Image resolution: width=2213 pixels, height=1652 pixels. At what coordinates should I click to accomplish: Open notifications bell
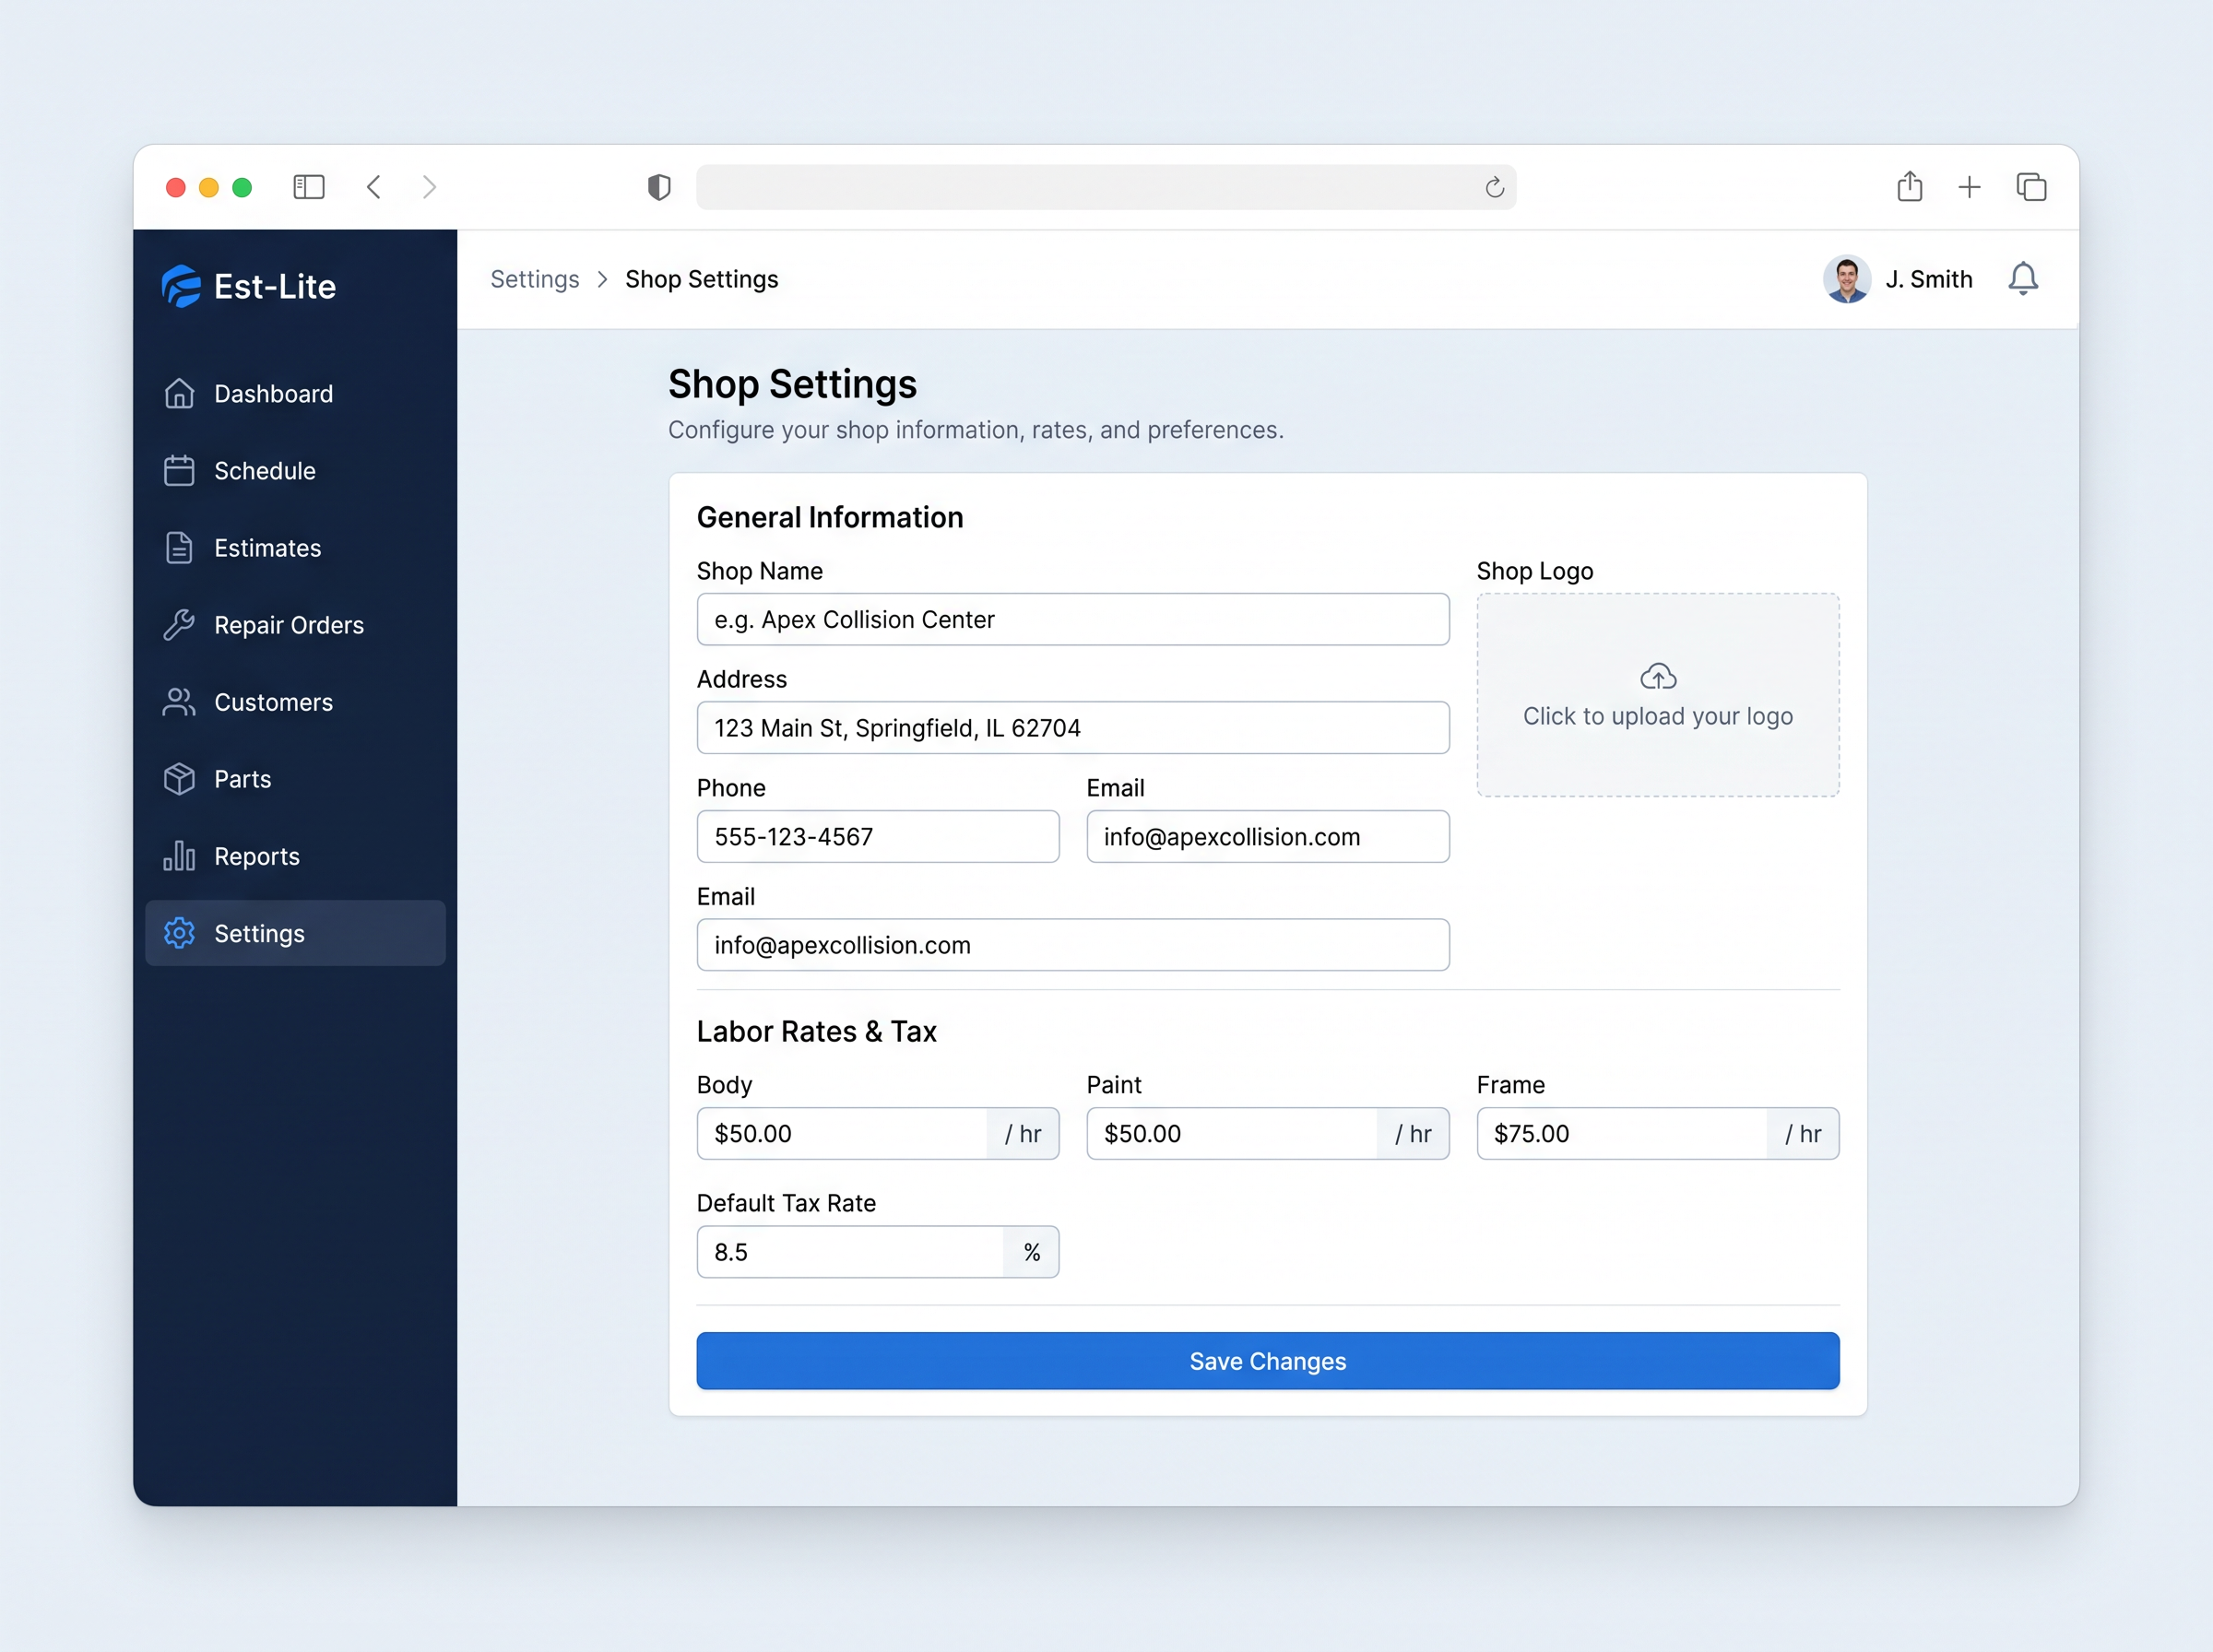click(x=2023, y=279)
